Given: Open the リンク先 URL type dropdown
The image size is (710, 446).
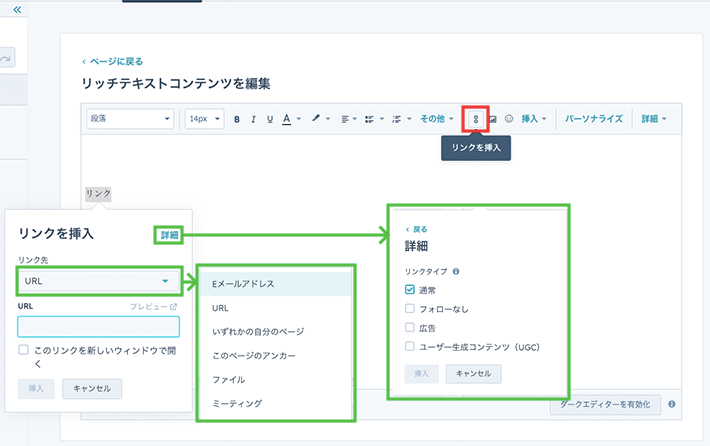Looking at the screenshot, I should (x=98, y=281).
